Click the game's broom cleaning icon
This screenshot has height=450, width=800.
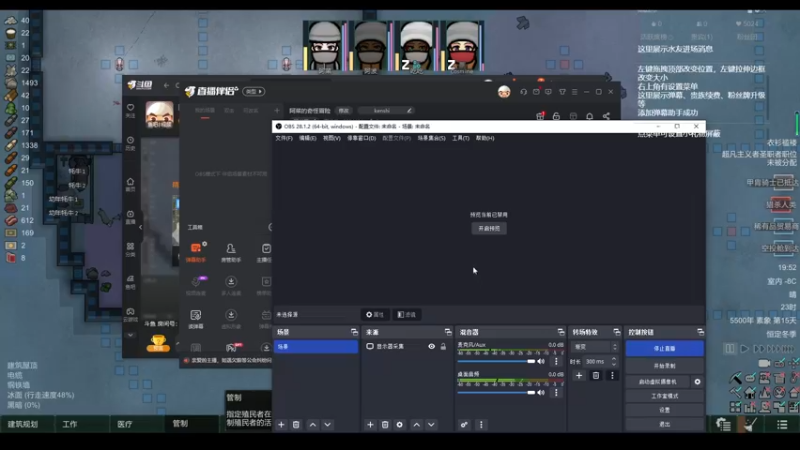tap(750, 424)
